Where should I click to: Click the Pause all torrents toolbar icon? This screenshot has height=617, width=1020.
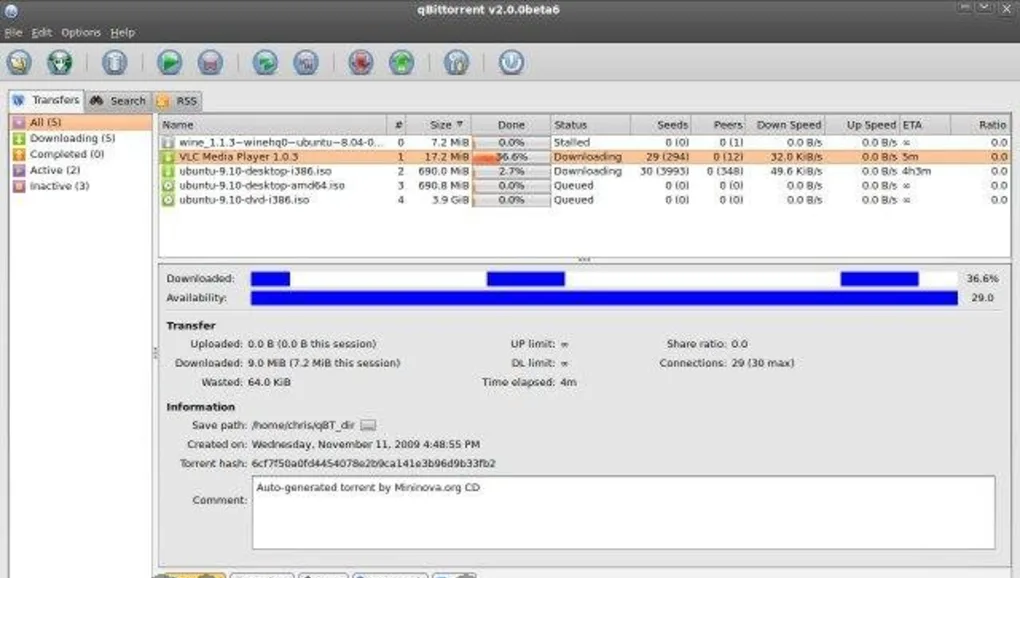(x=306, y=62)
